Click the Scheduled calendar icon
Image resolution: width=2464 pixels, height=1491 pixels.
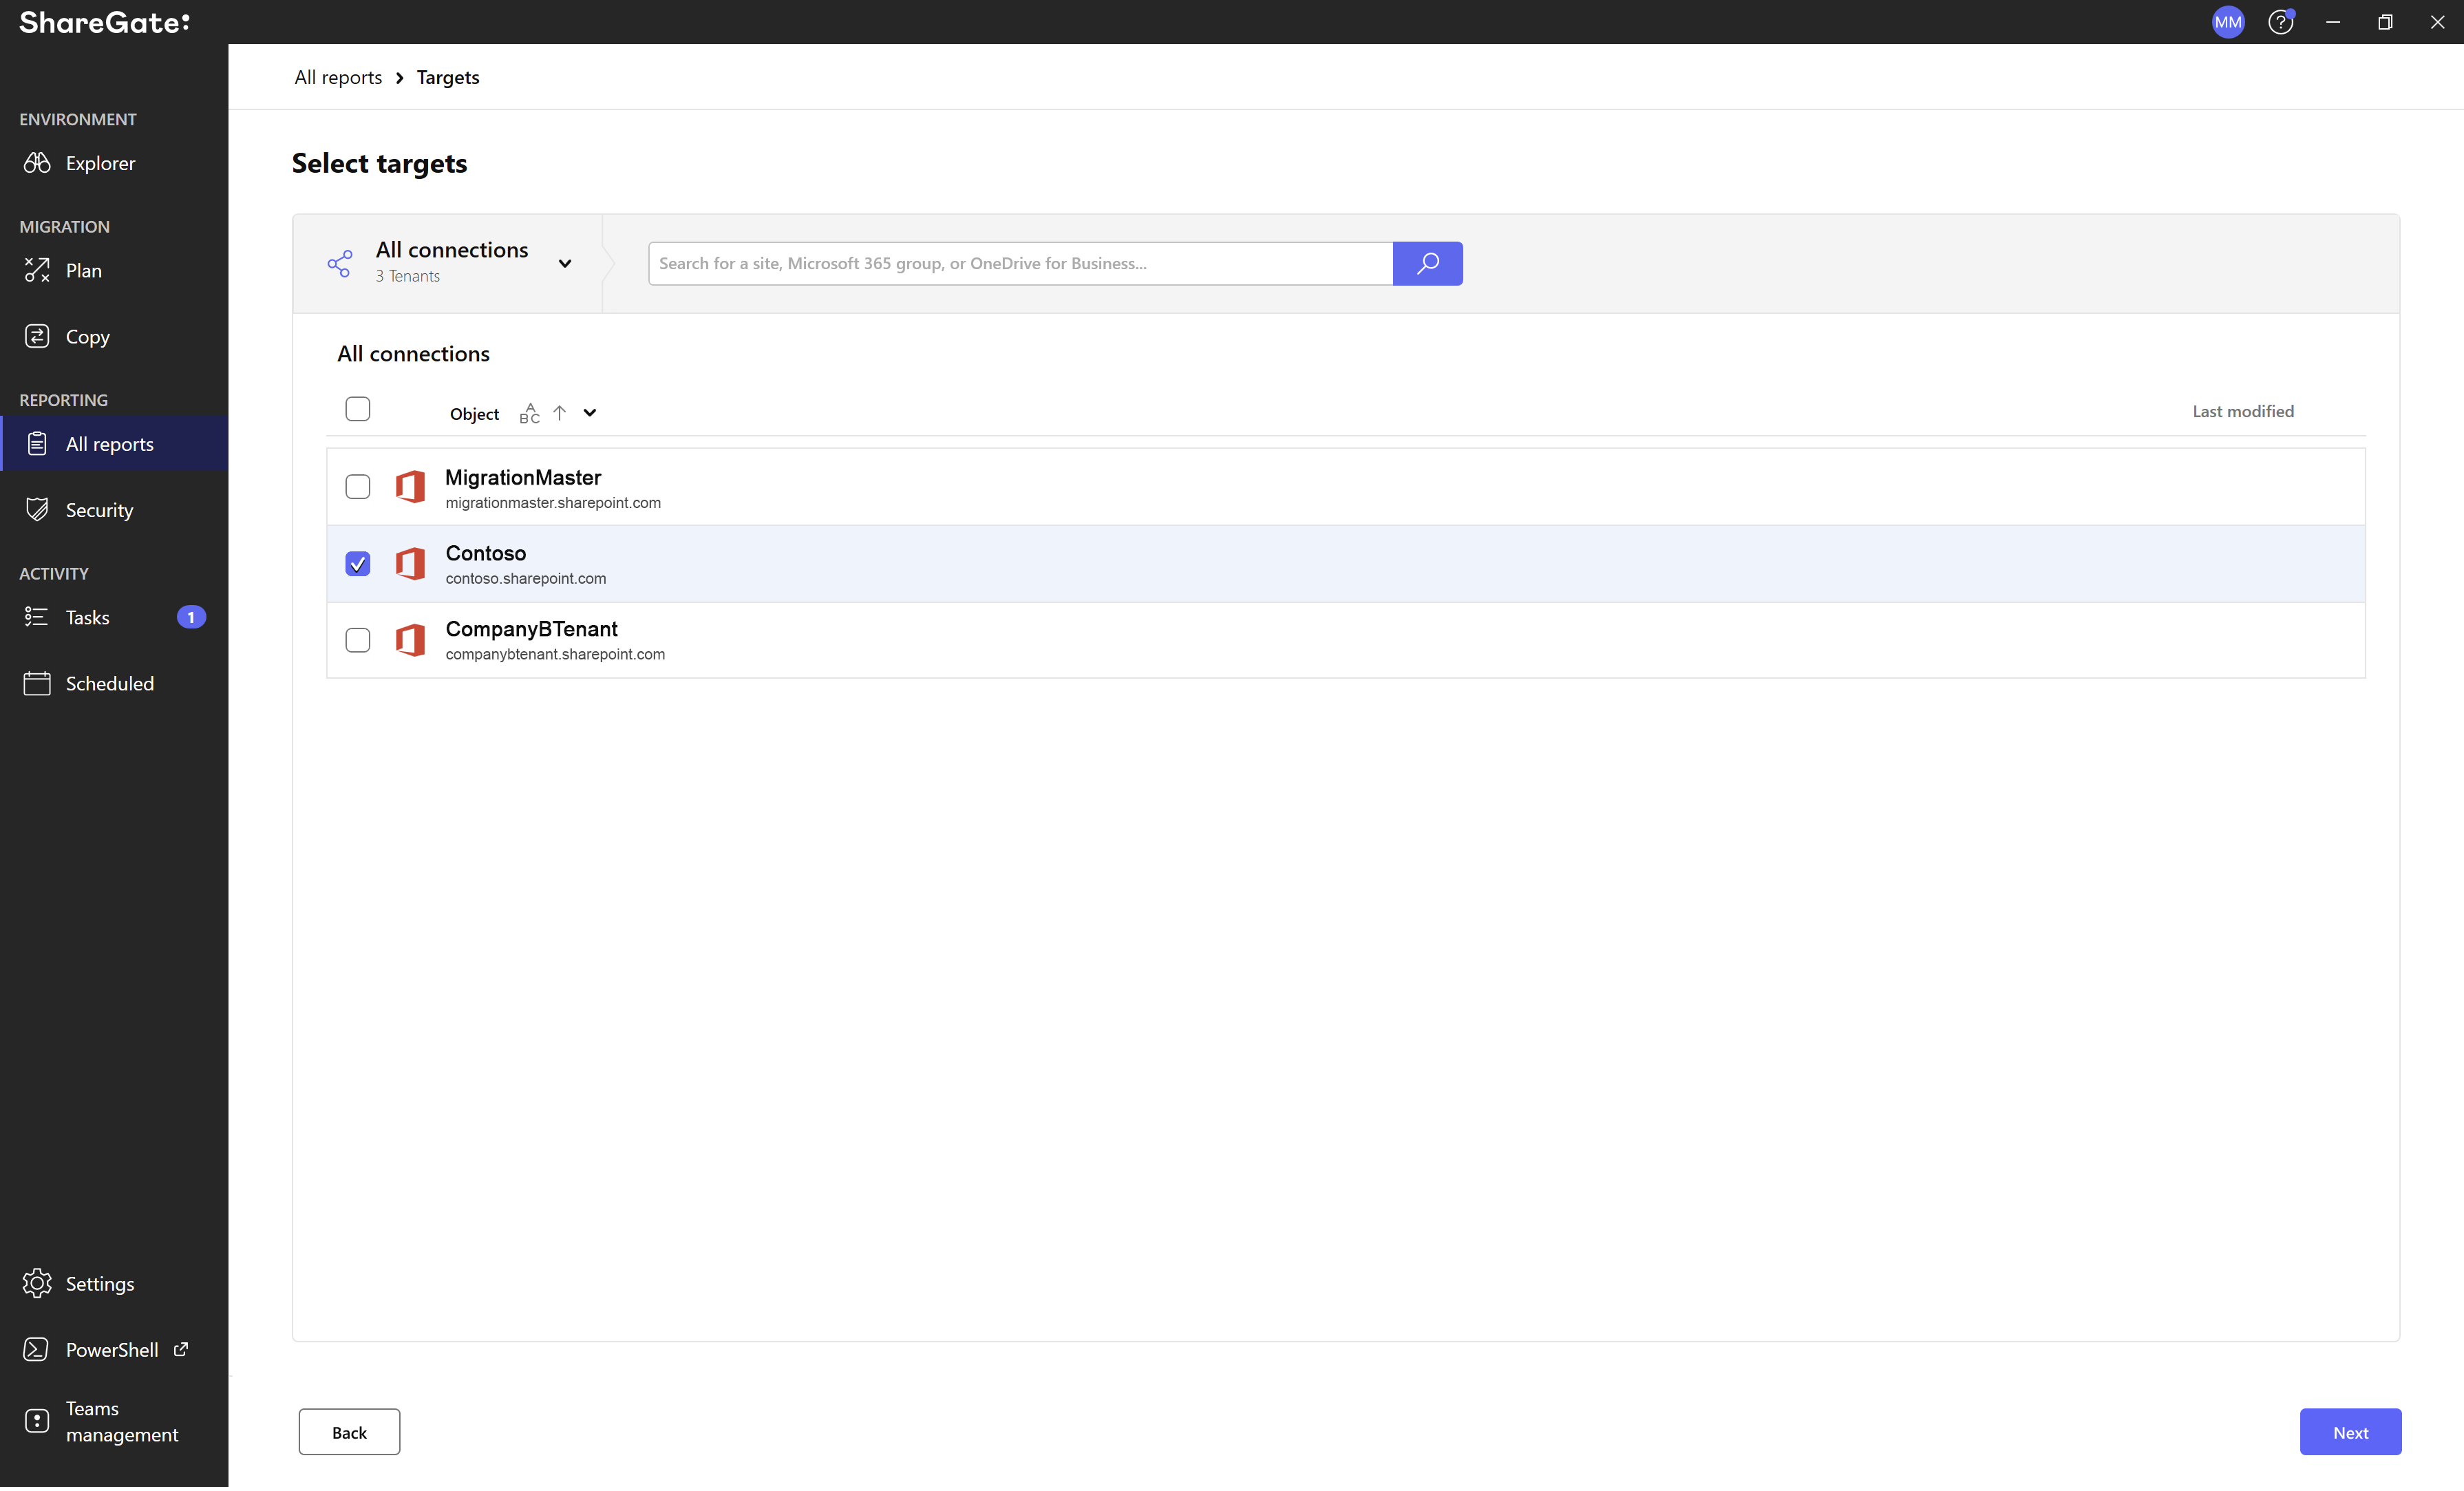pyautogui.click(x=37, y=684)
